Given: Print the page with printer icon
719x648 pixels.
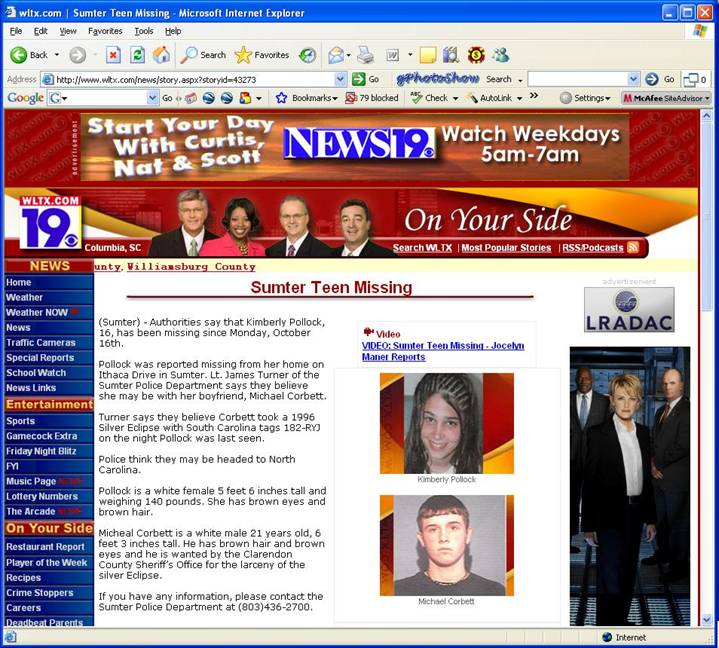Looking at the screenshot, I should click(365, 55).
